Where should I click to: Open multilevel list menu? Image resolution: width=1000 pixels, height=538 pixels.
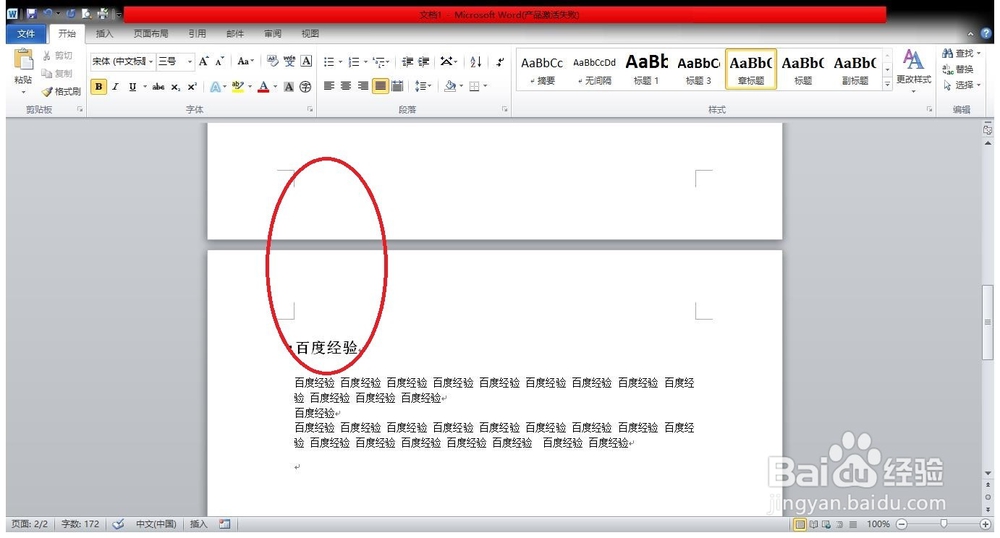(379, 62)
